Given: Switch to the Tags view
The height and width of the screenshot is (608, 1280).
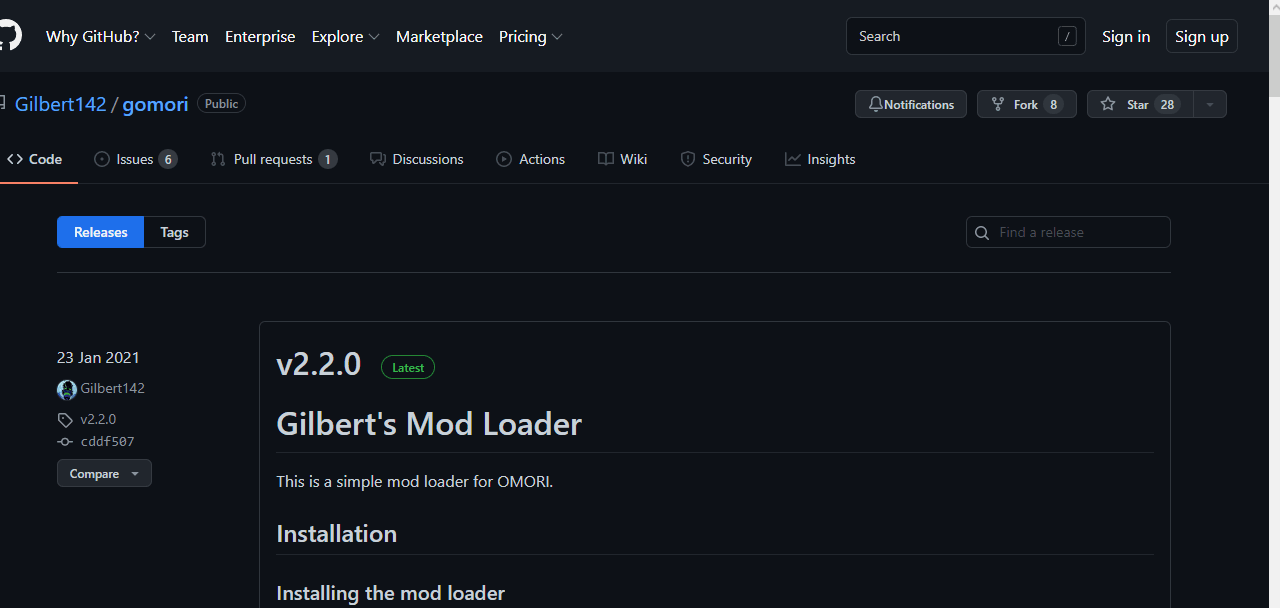Looking at the screenshot, I should click(x=174, y=232).
